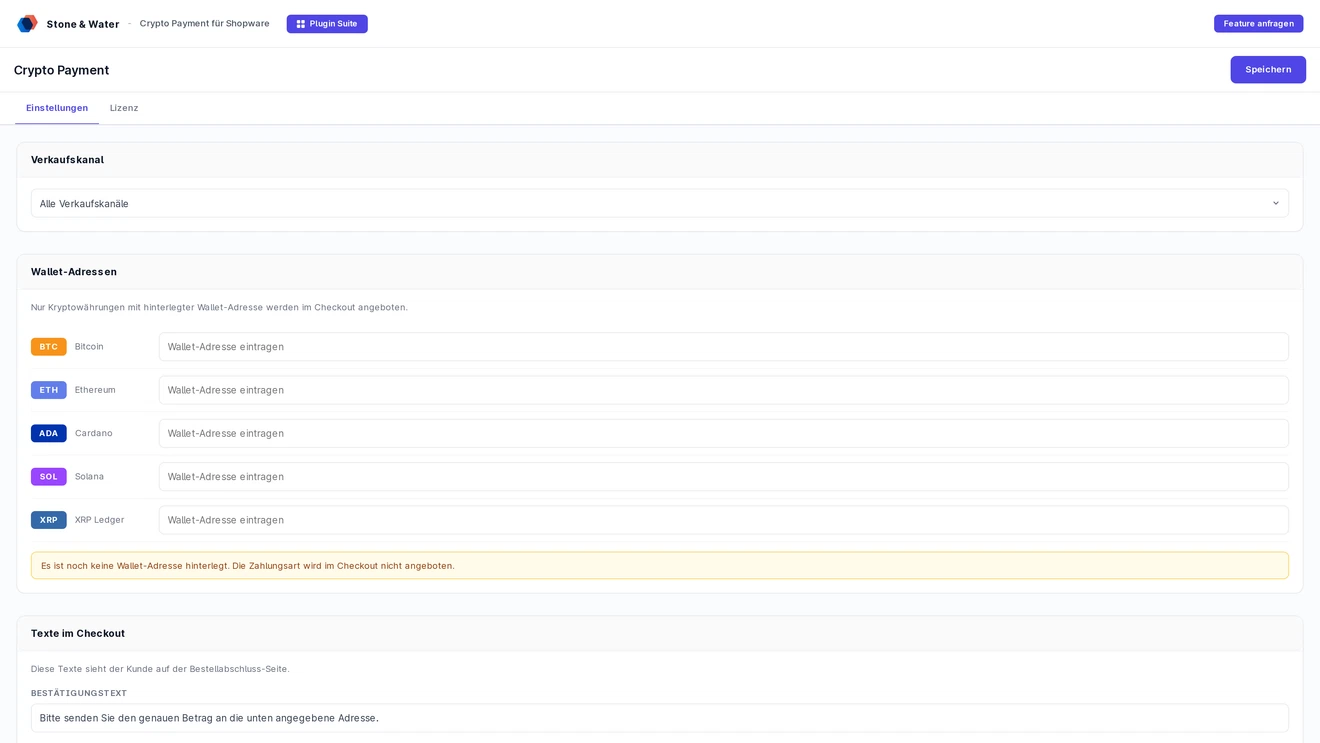Click into the Bestätigungstext input field
This screenshot has height=743, width=1320.
[660, 718]
